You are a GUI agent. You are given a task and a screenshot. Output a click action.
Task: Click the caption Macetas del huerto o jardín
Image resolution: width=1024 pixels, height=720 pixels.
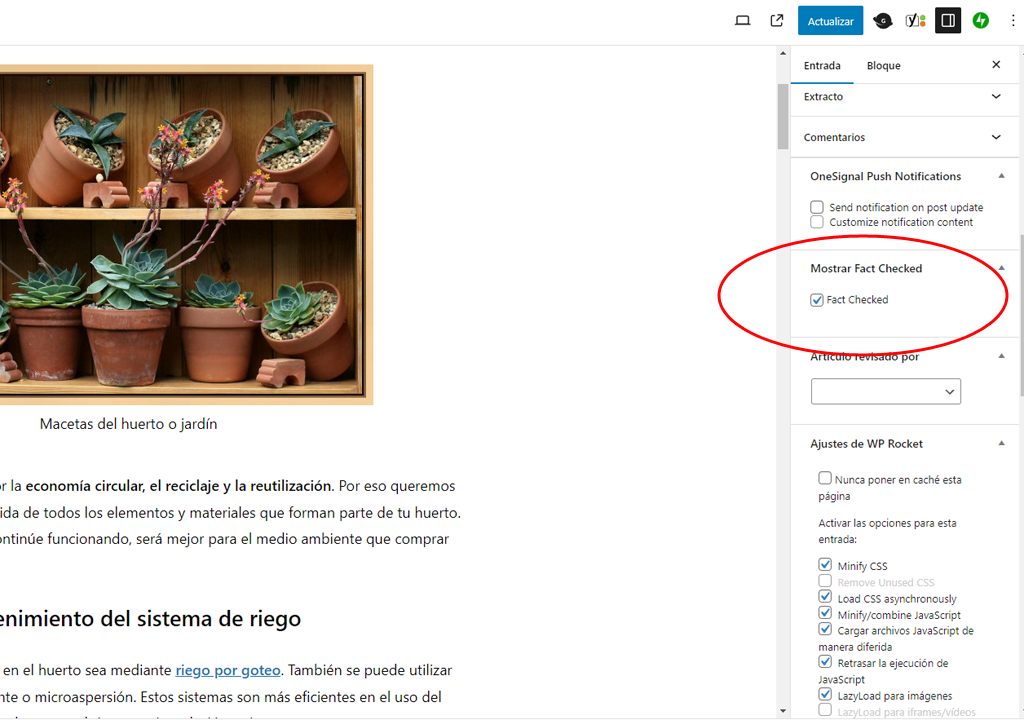(x=129, y=424)
